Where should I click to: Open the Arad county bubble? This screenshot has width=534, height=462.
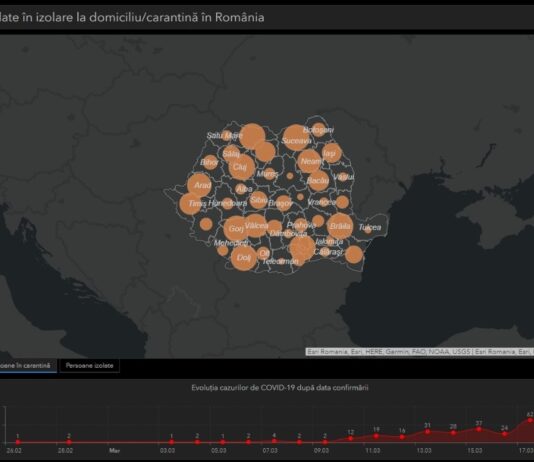coord(200,185)
